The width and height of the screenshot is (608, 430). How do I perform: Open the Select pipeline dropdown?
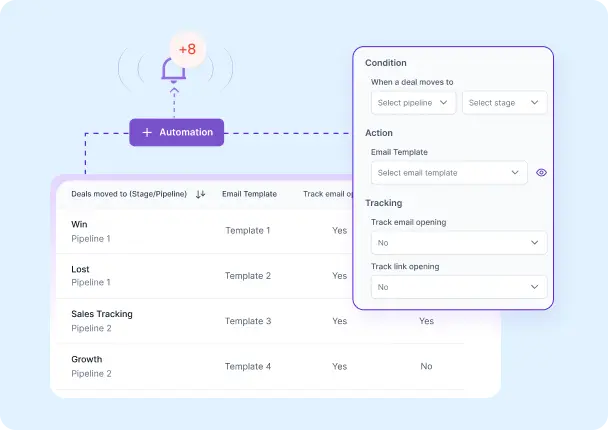pyautogui.click(x=413, y=103)
